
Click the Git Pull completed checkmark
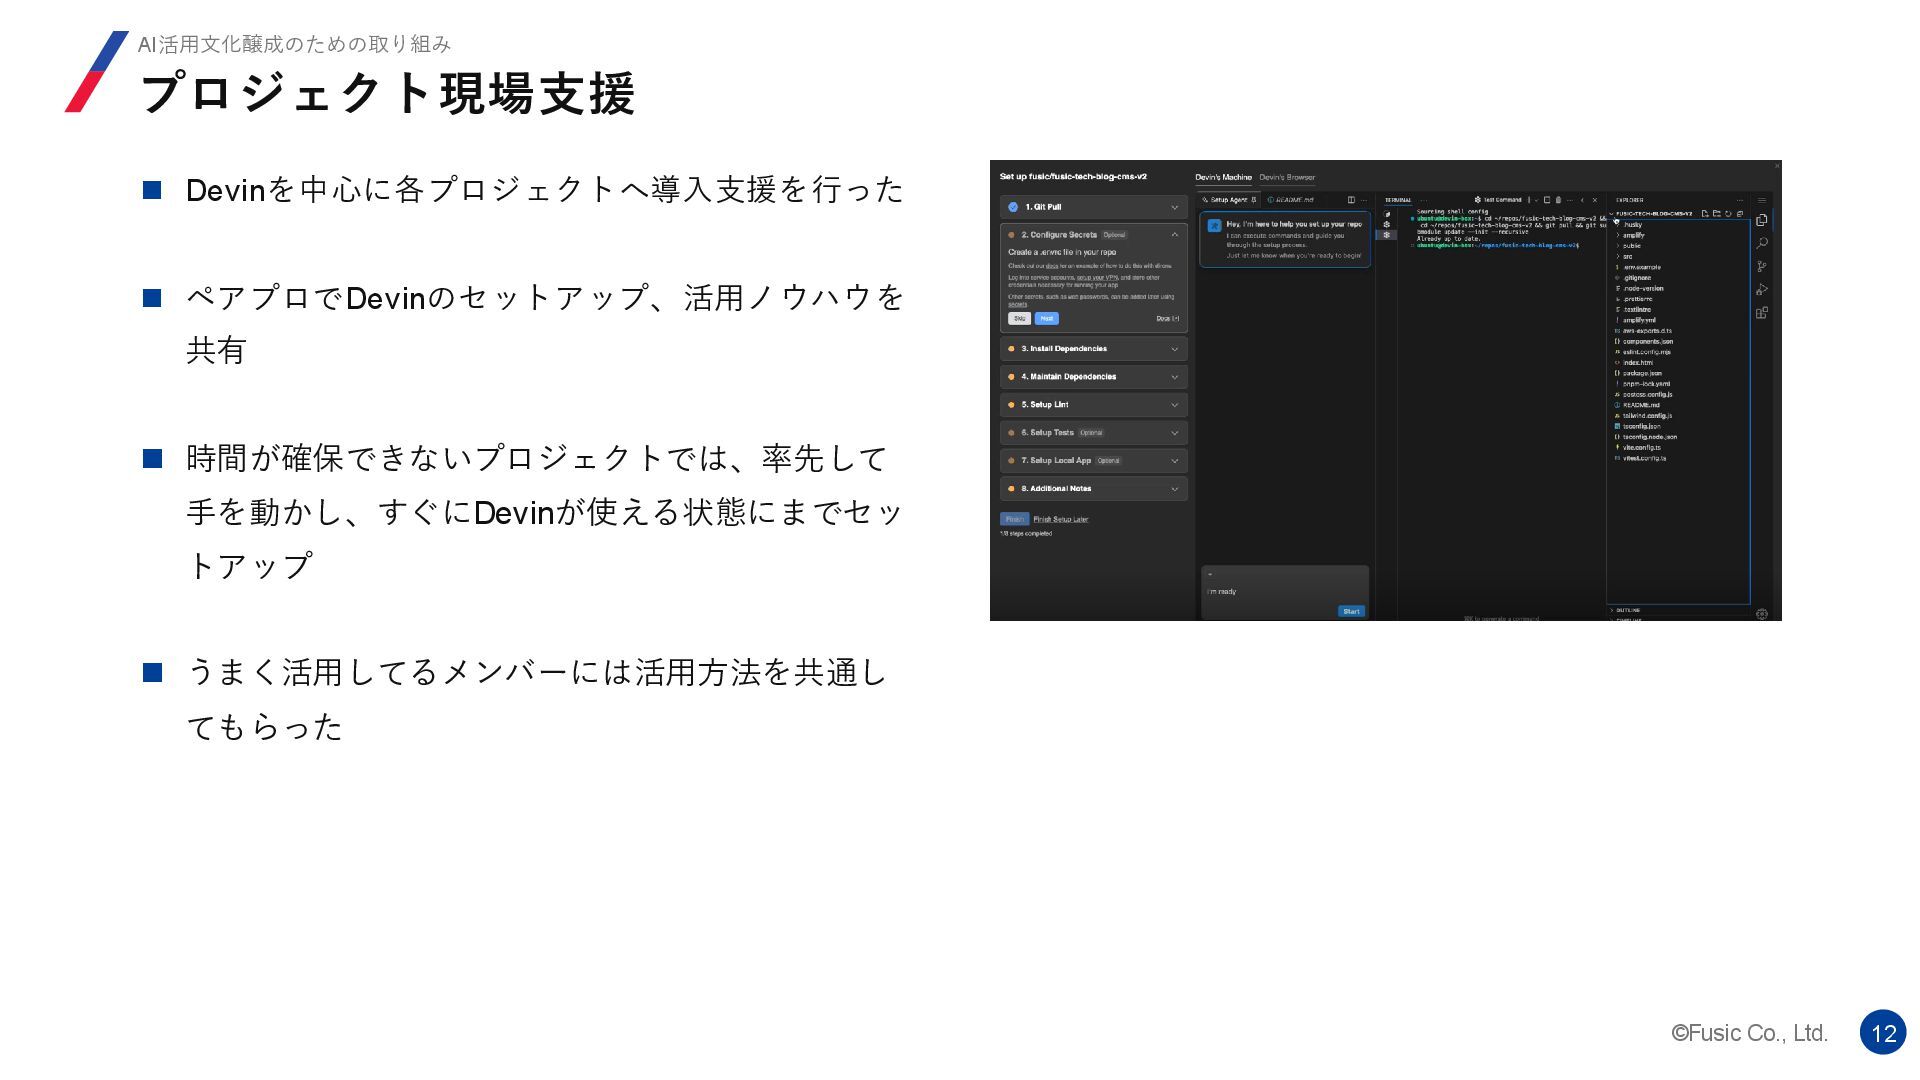[x=1013, y=207]
